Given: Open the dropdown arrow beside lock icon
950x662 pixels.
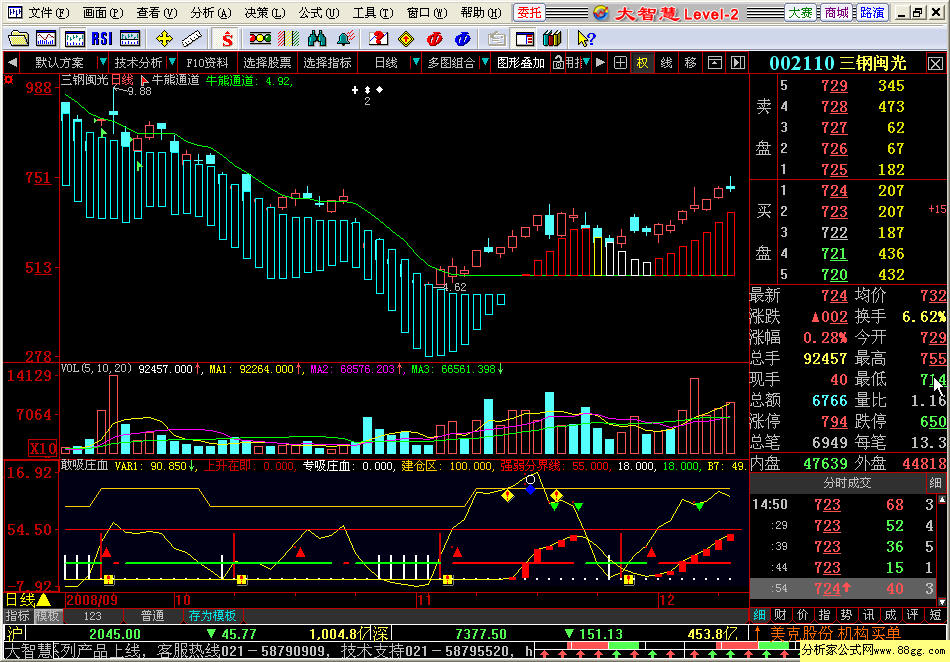Looking at the screenshot, I should click(x=586, y=62).
